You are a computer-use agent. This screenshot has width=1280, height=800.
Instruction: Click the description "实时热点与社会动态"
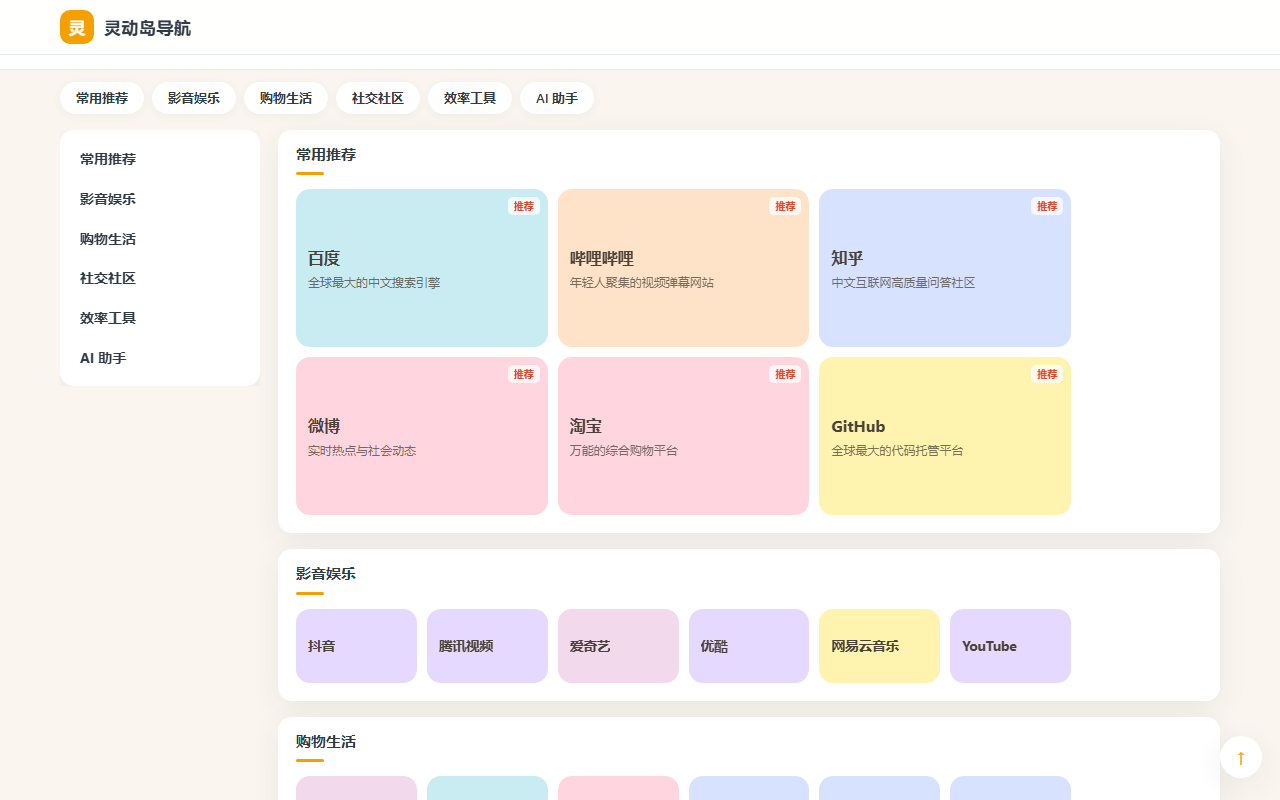[x=362, y=451]
